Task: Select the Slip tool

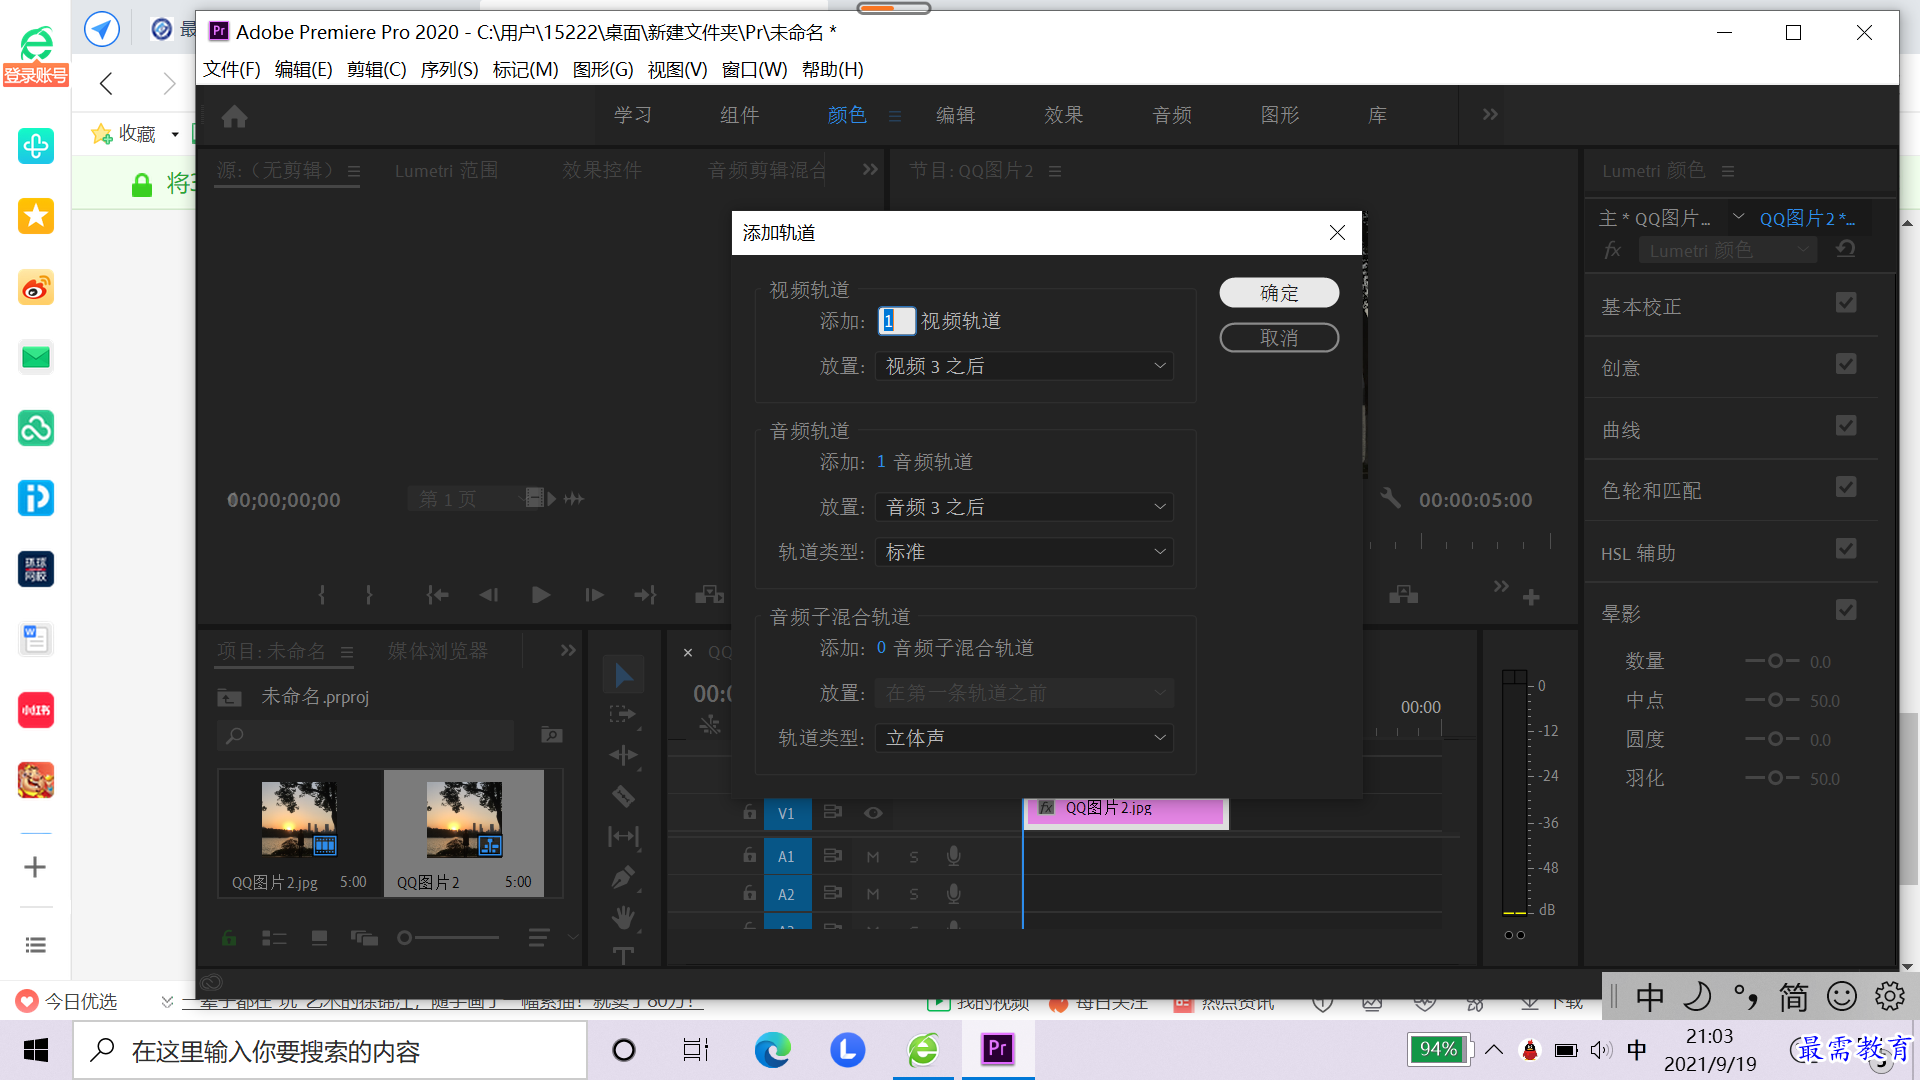Action: tap(623, 836)
